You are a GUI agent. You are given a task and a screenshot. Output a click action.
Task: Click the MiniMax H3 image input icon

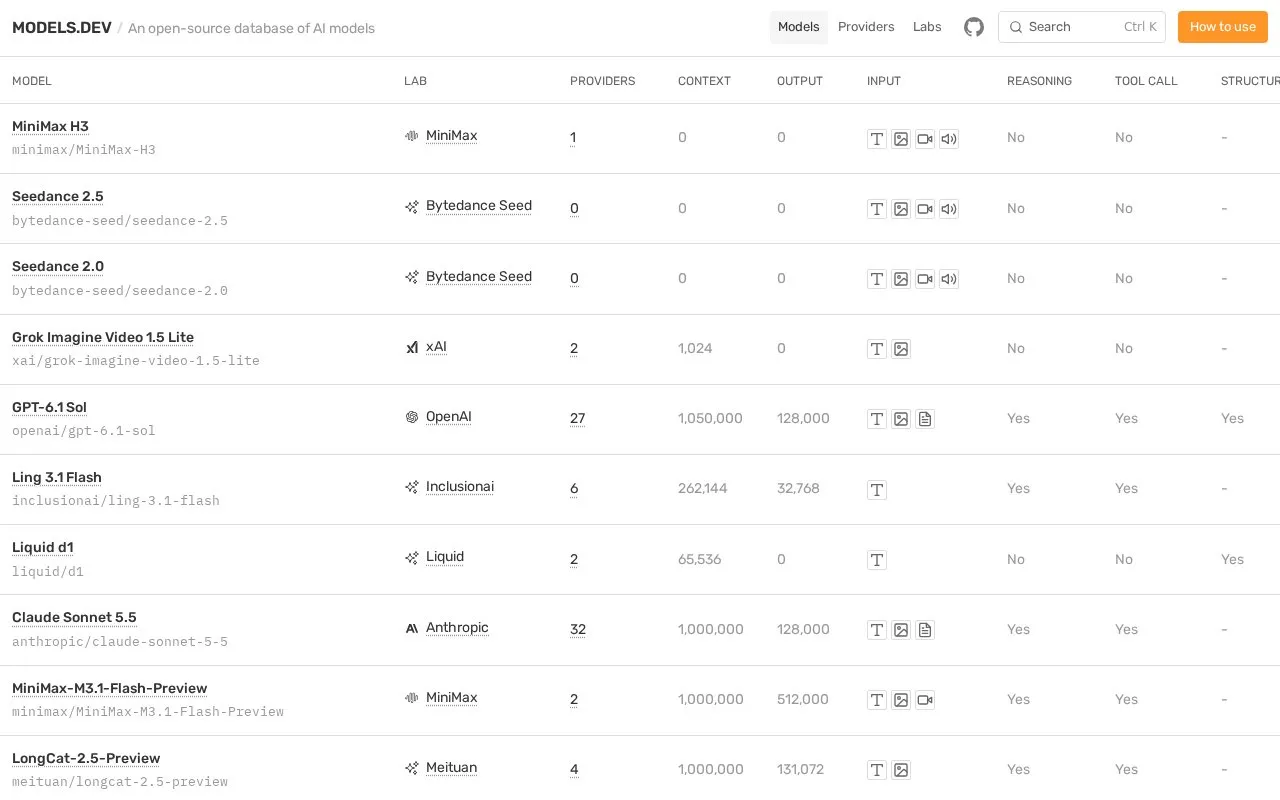(x=901, y=139)
